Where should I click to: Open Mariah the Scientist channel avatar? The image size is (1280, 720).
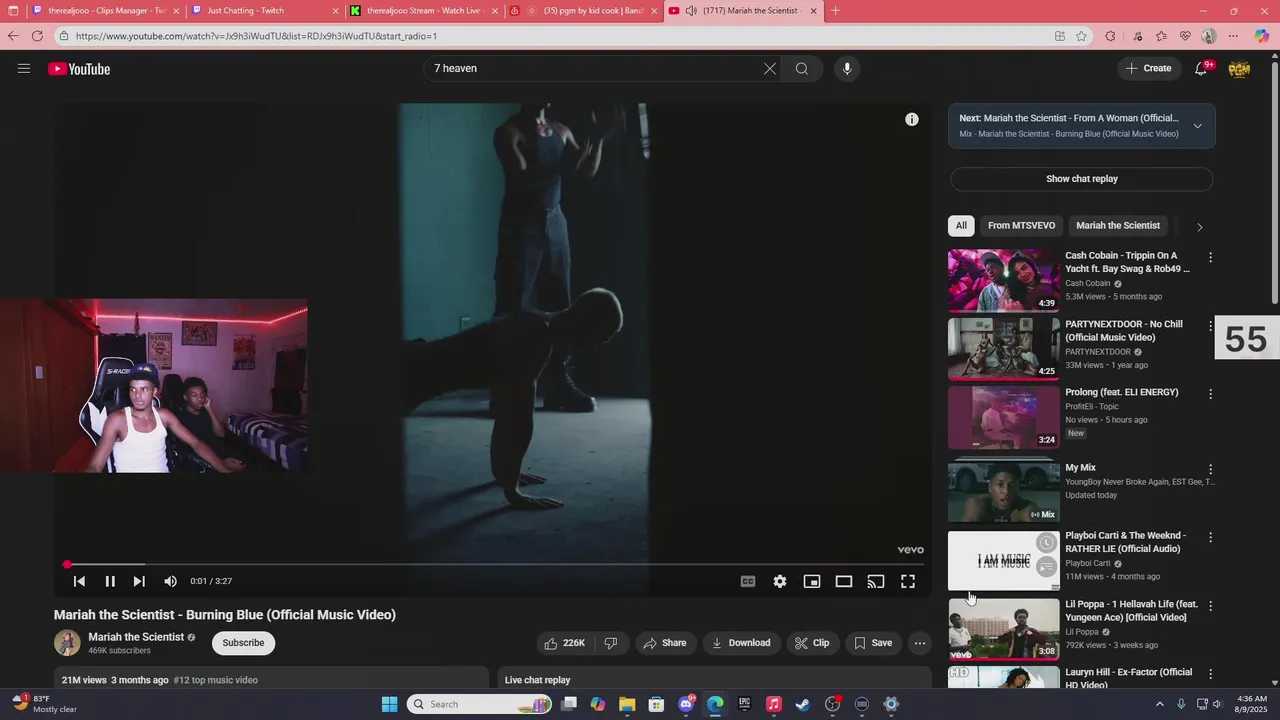point(67,643)
